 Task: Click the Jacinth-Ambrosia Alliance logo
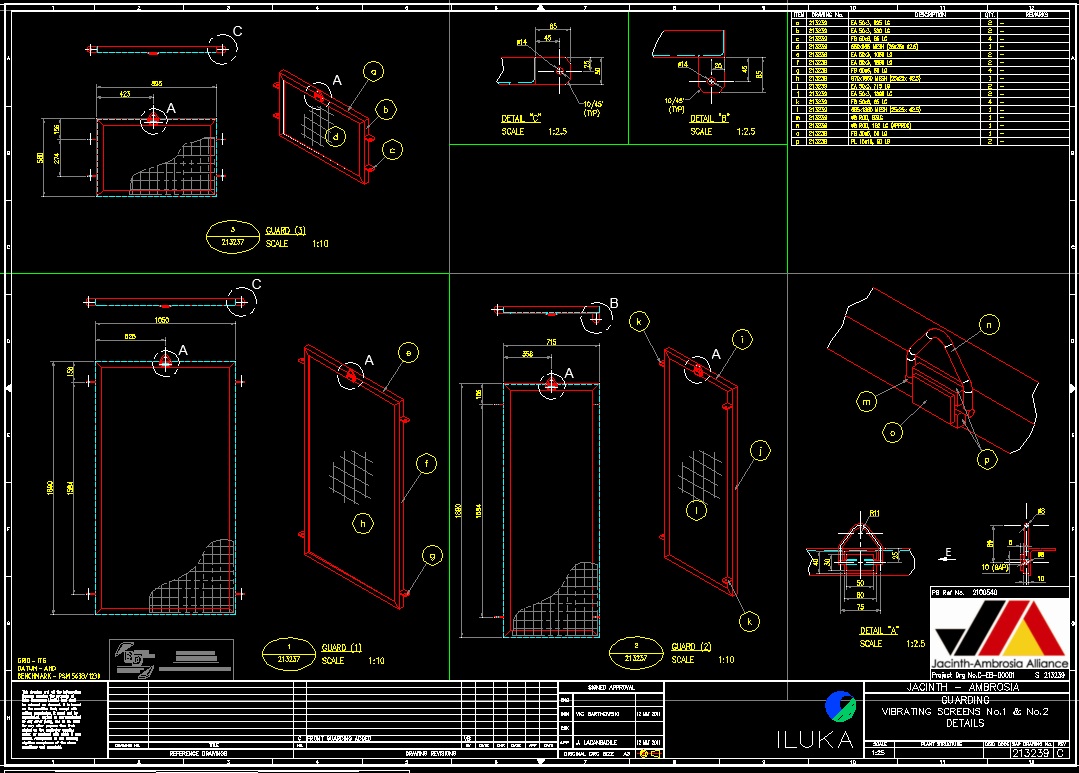coord(1000,635)
